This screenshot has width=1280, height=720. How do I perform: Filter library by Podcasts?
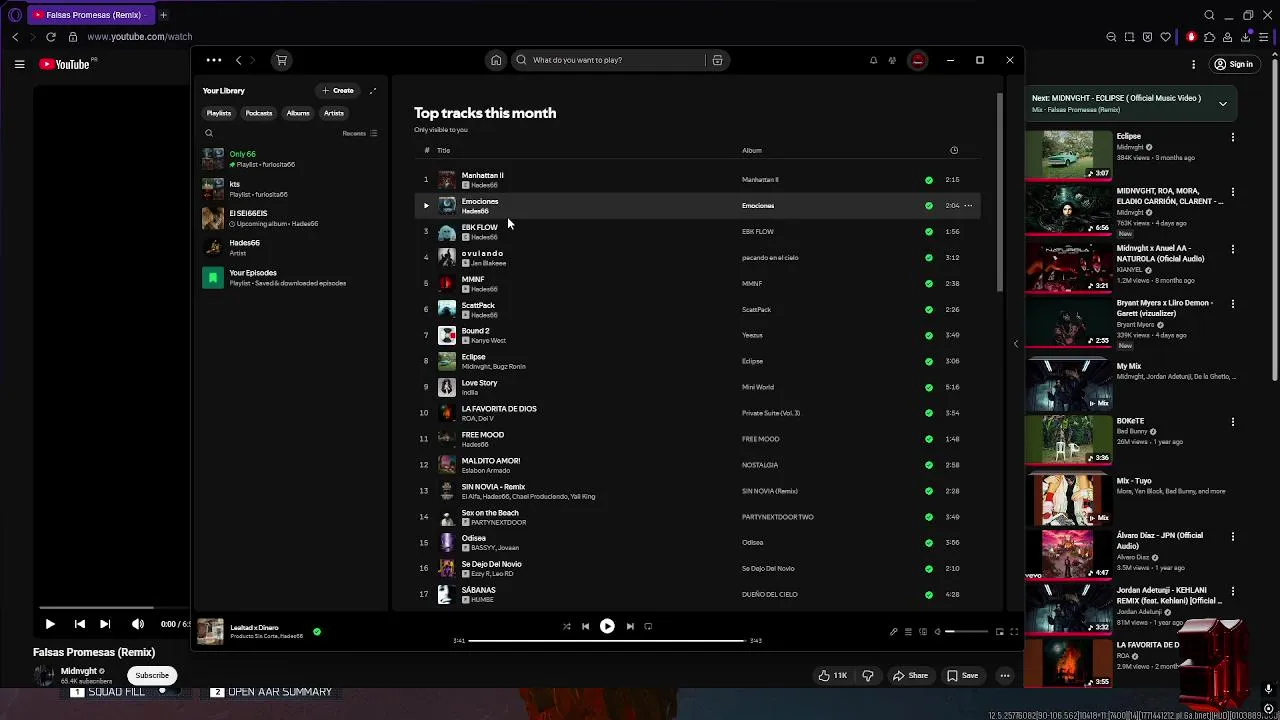pos(259,113)
